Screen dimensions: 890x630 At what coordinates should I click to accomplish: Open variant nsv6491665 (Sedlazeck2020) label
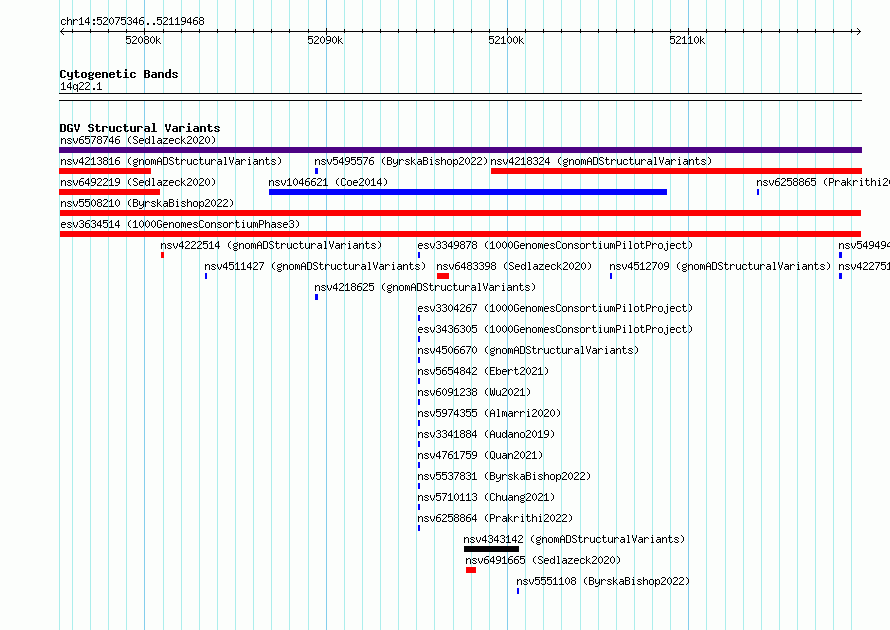543,560
